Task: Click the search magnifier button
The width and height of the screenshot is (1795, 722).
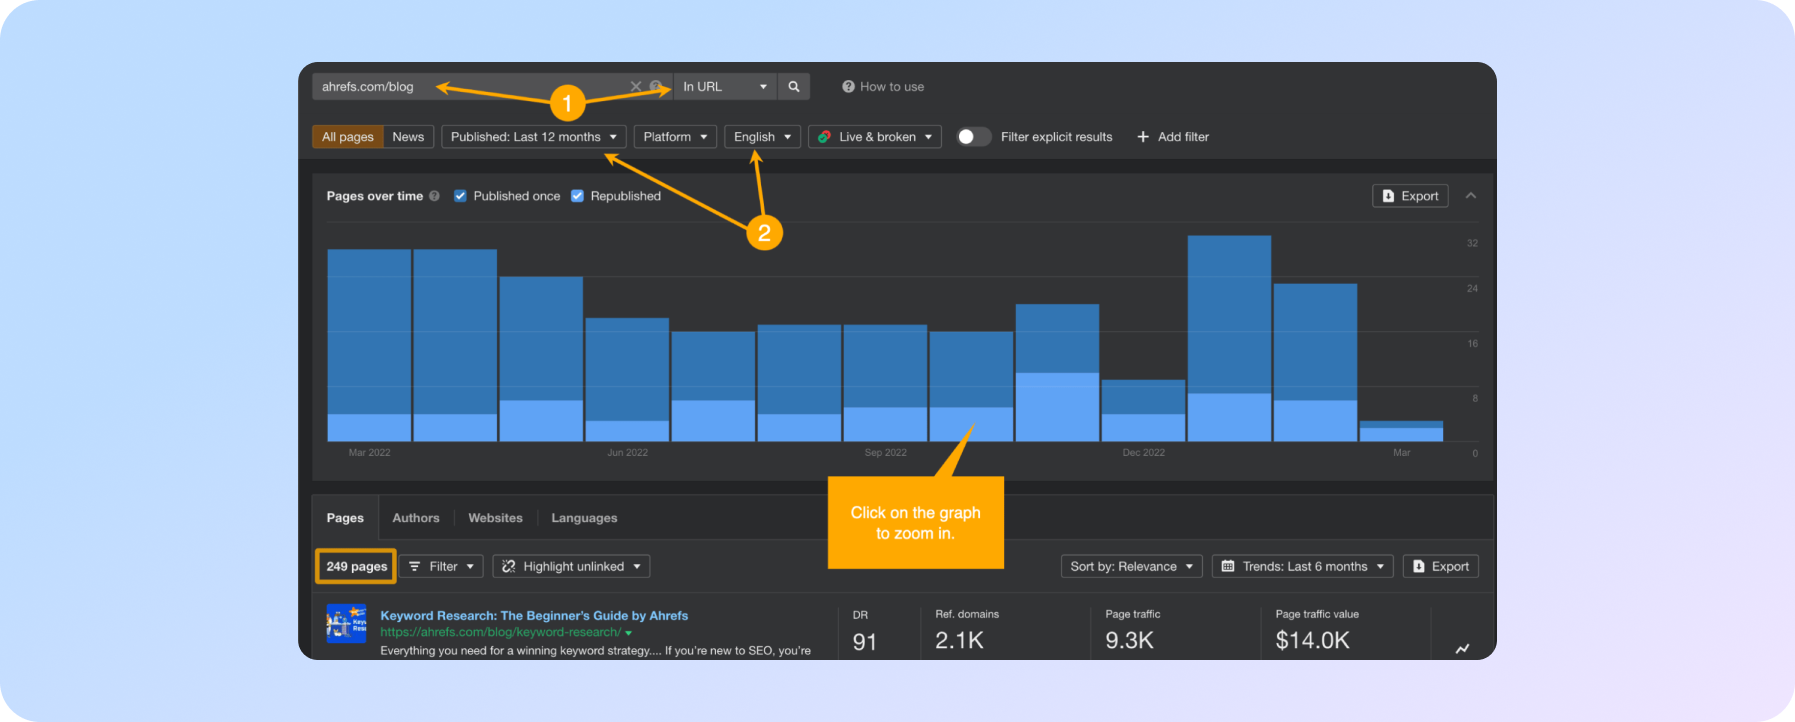Action: tap(794, 87)
